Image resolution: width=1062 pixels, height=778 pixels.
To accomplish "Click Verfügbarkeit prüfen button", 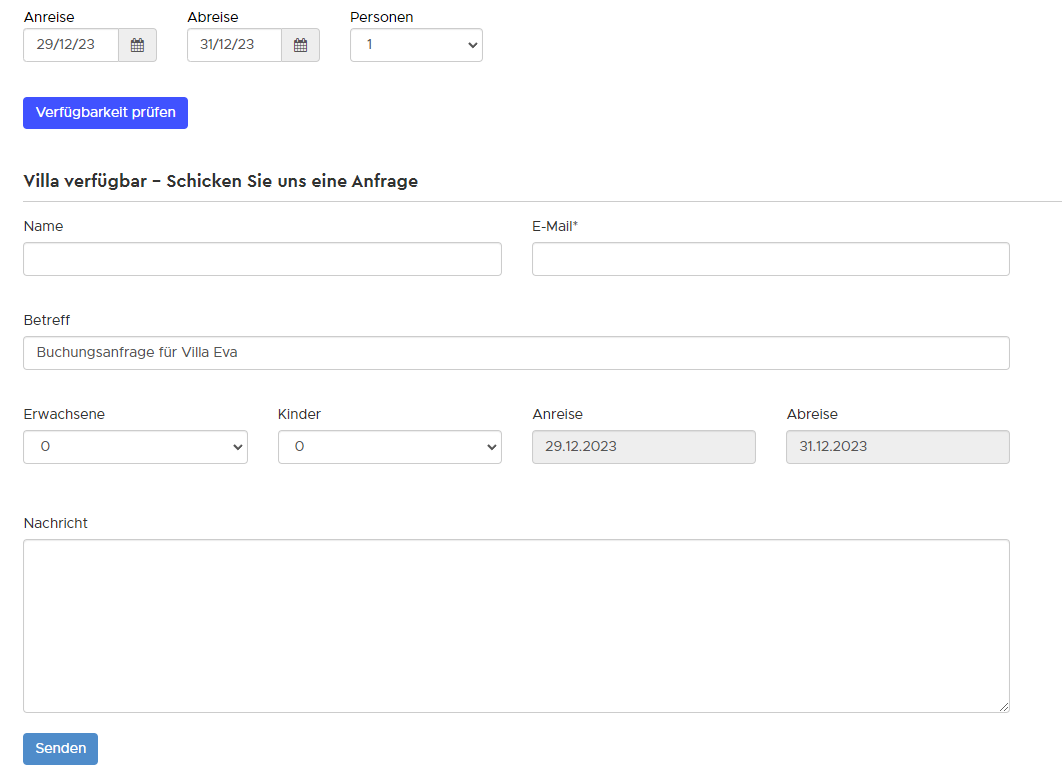I will (106, 112).
